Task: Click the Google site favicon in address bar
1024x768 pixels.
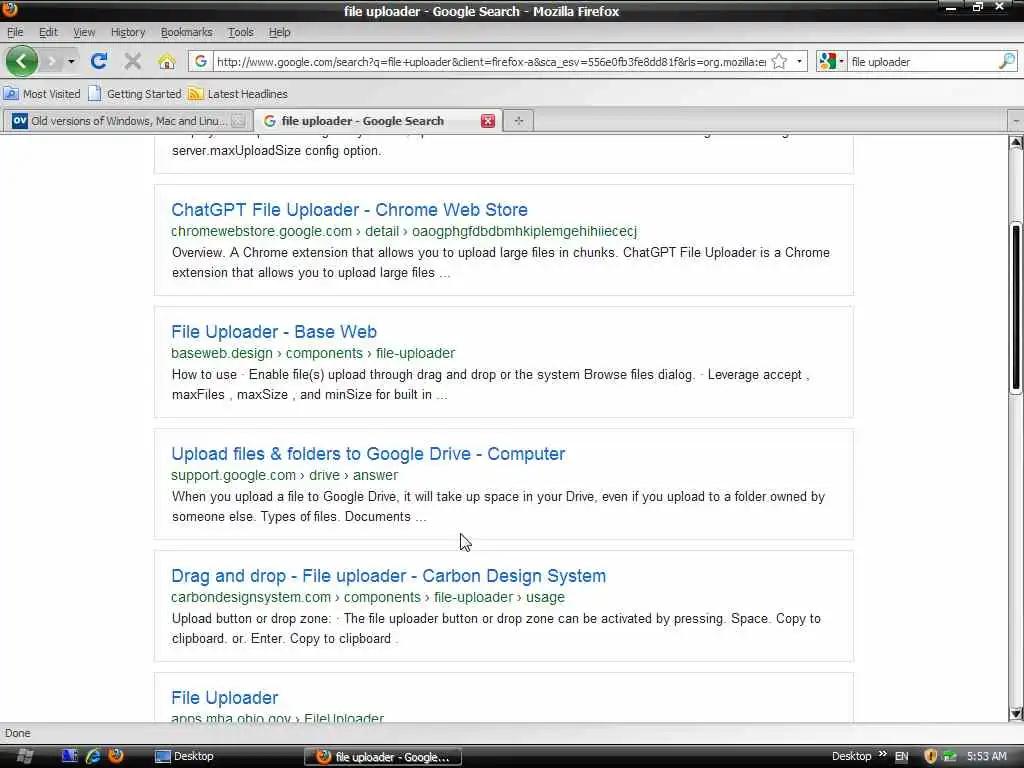Action: [201, 61]
